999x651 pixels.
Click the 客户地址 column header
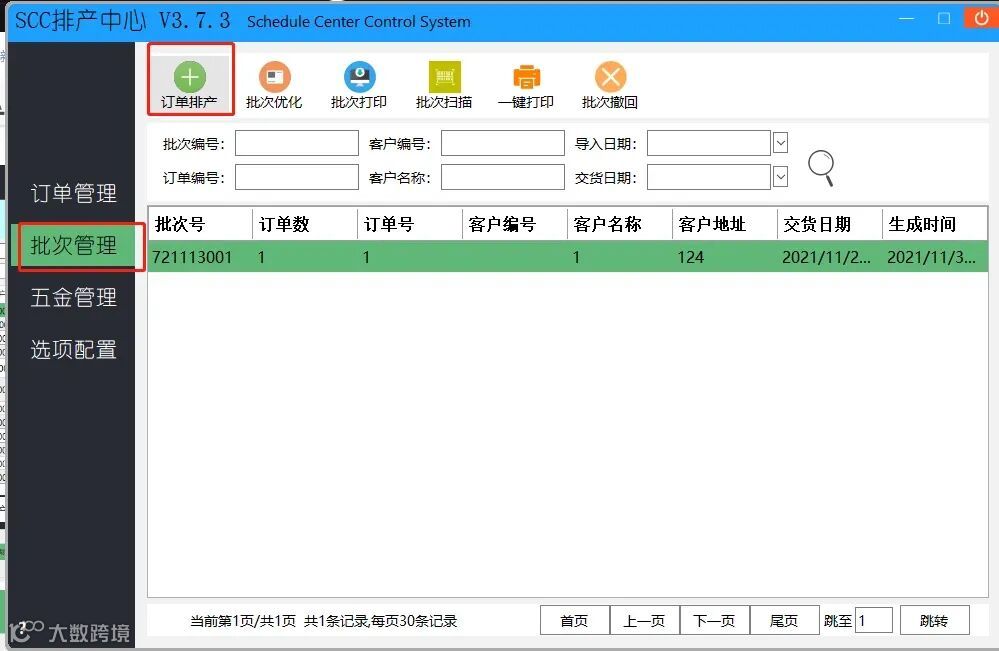pos(725,224)
